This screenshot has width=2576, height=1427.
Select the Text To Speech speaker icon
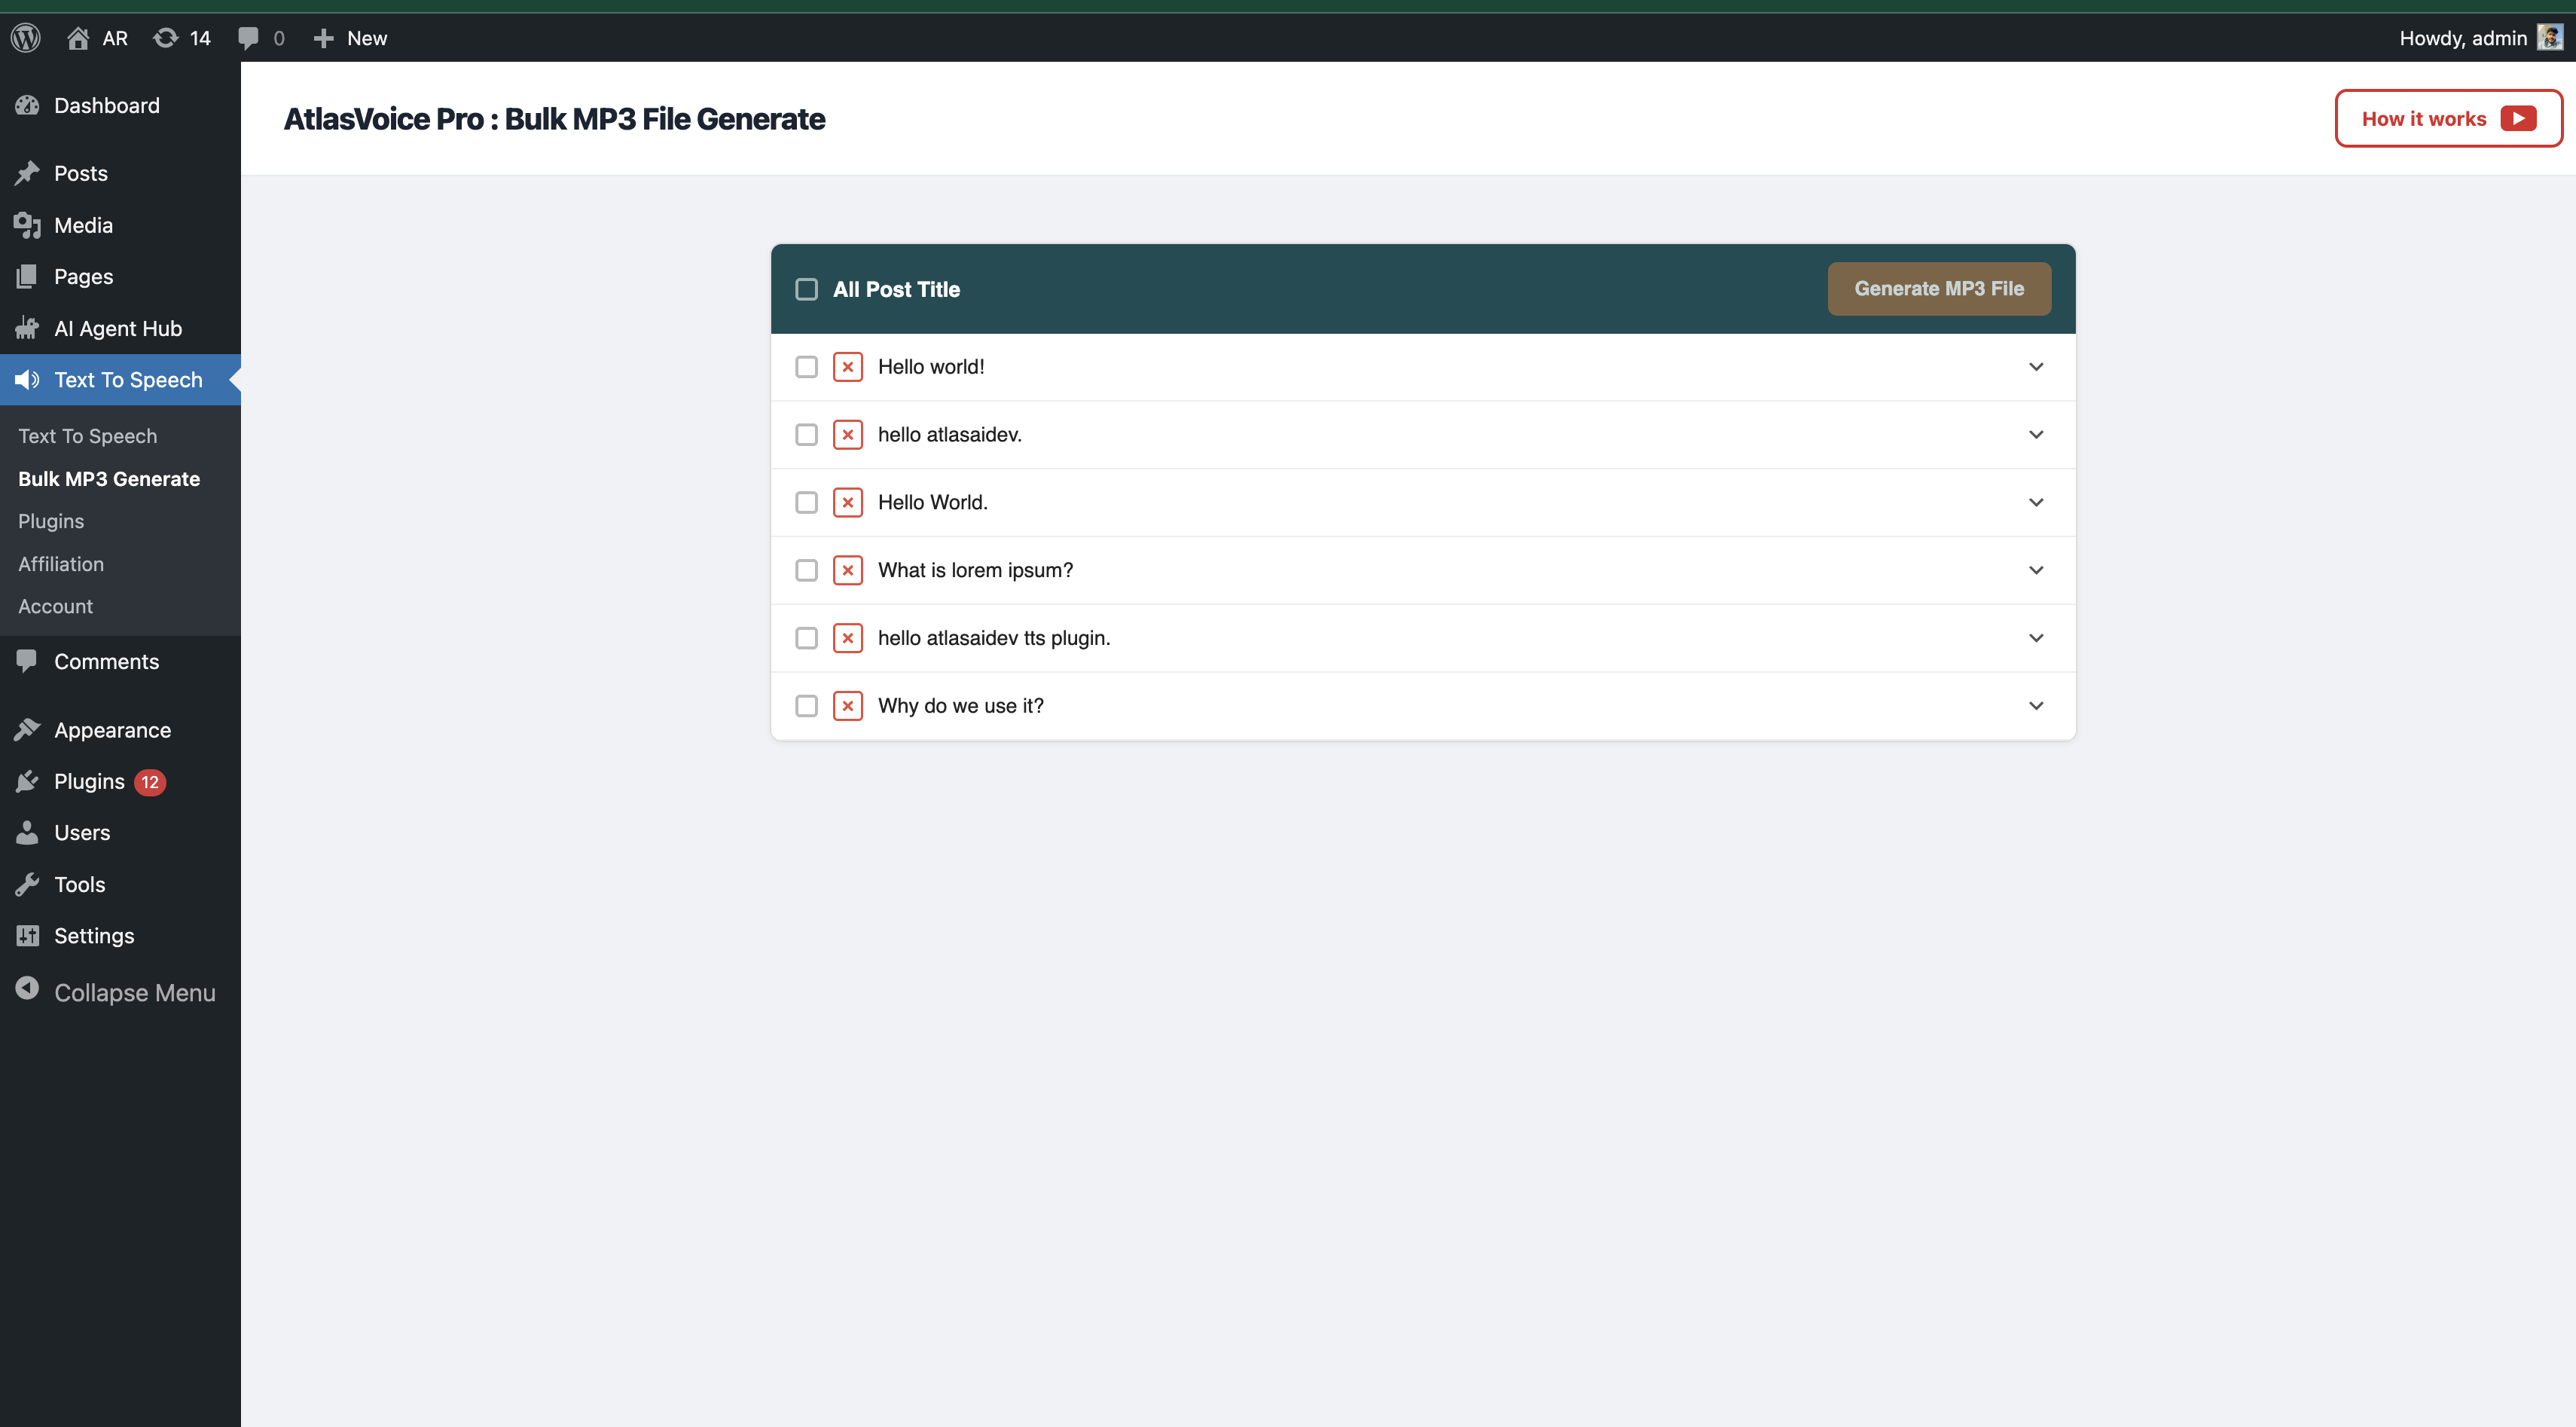tap(27, 380)
